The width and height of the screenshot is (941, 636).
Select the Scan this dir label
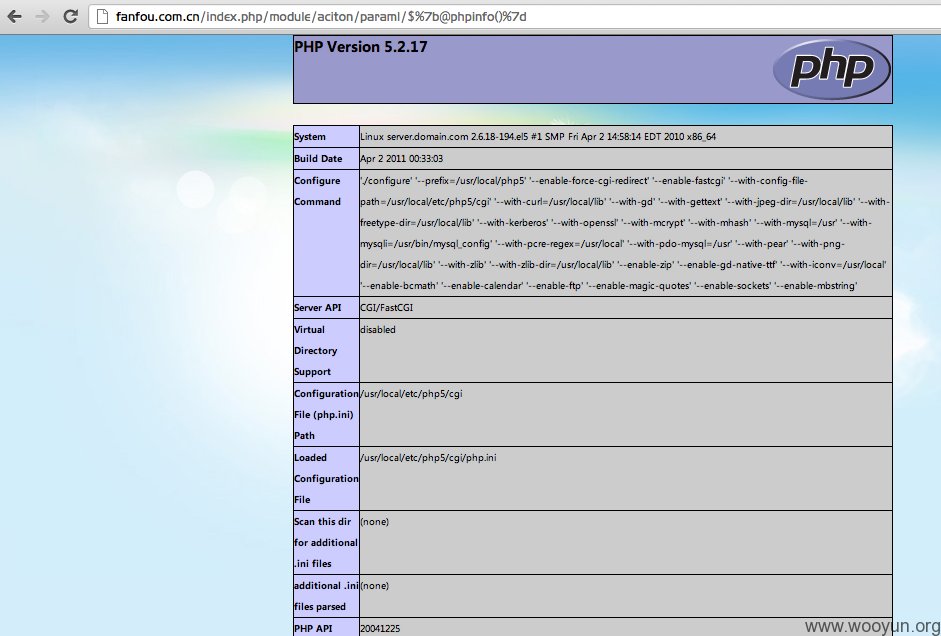(x=326, y=542)
